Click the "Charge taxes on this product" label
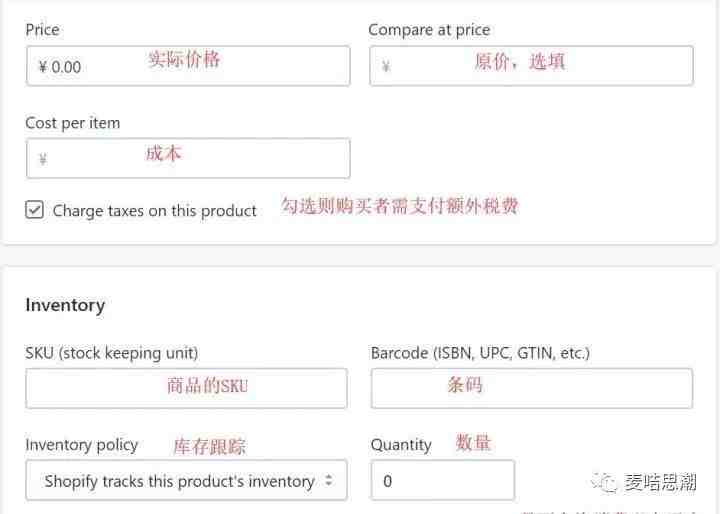Screen dimensions: 720x514 (155, 211)
